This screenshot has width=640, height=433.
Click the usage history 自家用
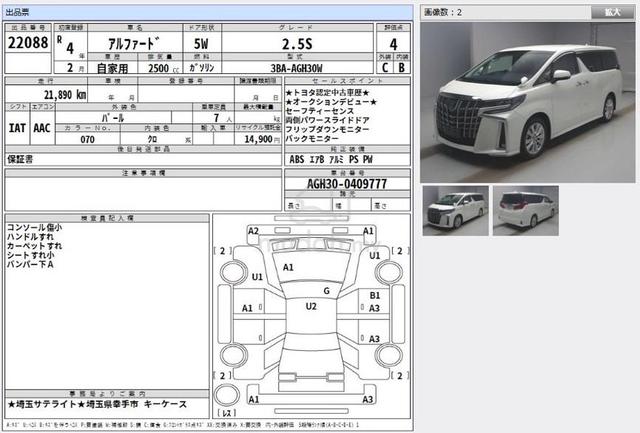[113, 68]
